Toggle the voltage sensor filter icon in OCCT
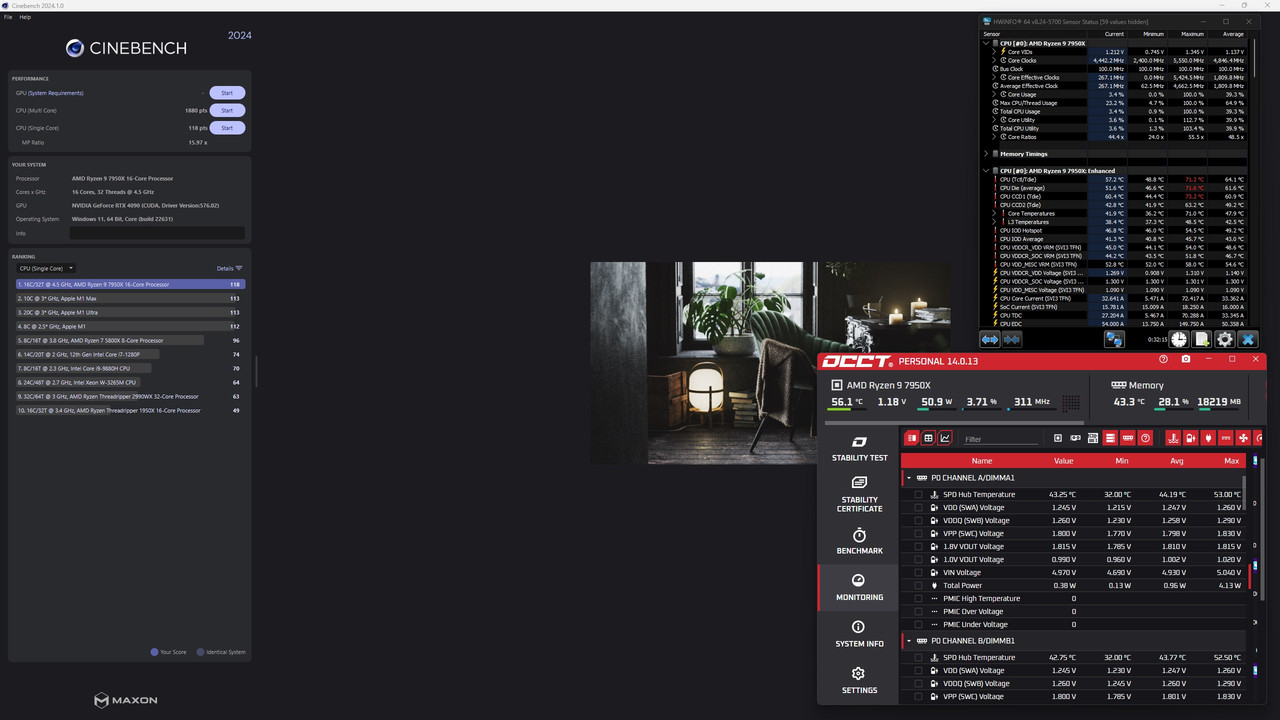 (x=1190, y=438)
